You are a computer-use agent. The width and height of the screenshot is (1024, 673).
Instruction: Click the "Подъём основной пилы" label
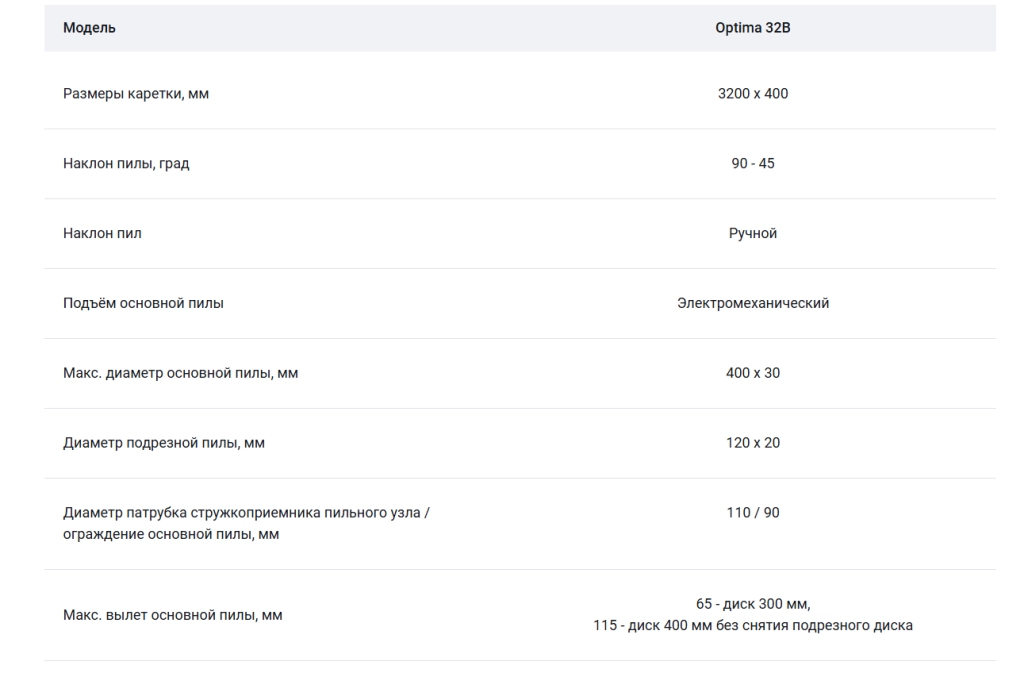pos(143,304)
